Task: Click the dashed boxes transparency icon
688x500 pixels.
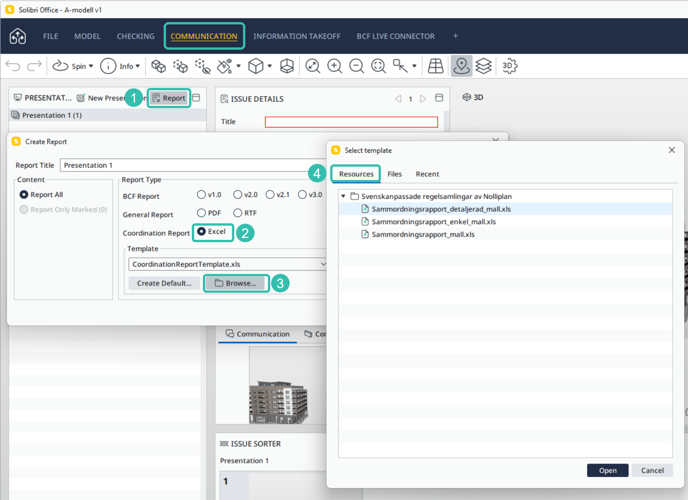Action: point(180,66)
